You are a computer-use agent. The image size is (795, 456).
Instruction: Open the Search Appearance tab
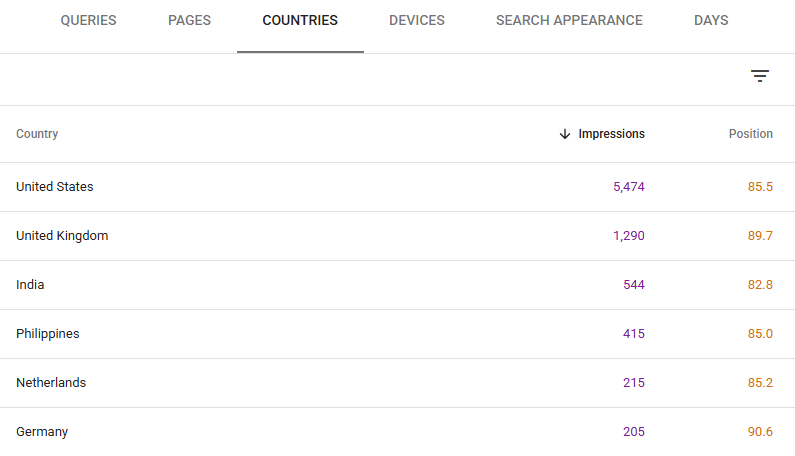point(569,20)
